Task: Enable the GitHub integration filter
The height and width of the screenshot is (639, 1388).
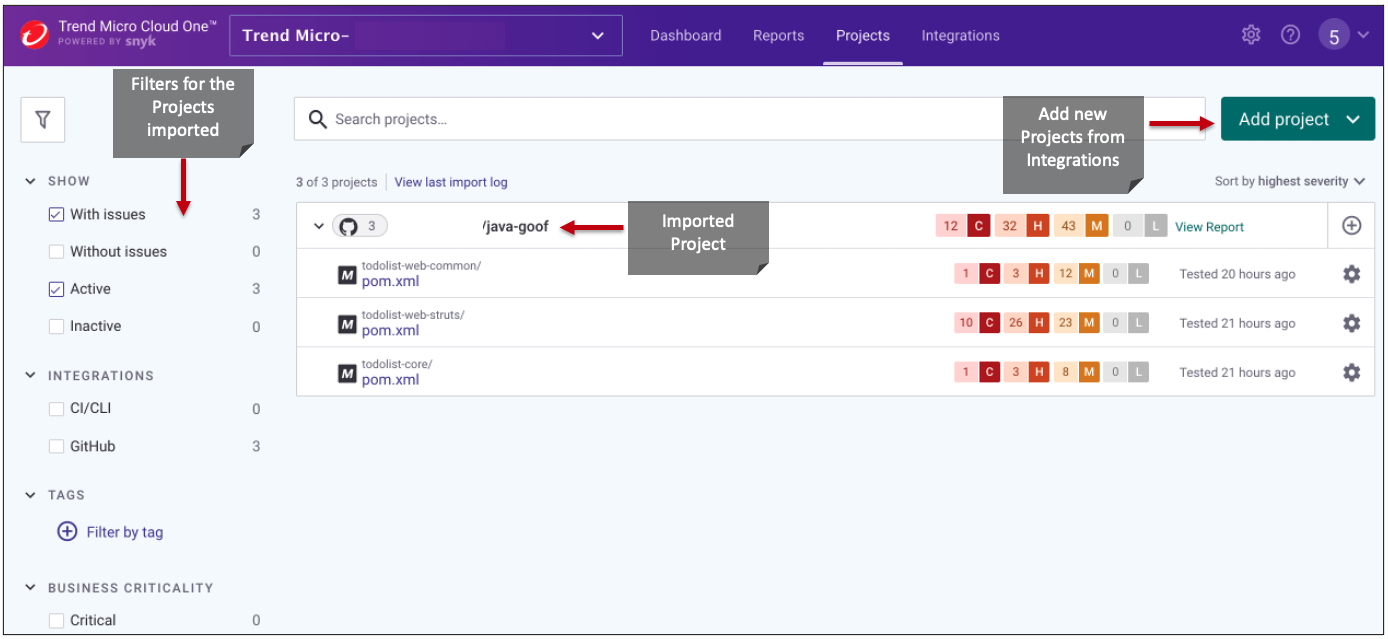Action: coord(57,447)
